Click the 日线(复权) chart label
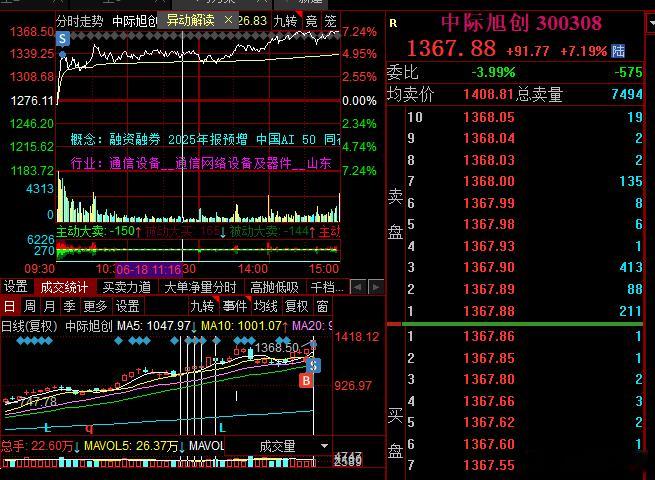Screen dimensions: 655x480 pyautogui.click(x=29, y=326)
